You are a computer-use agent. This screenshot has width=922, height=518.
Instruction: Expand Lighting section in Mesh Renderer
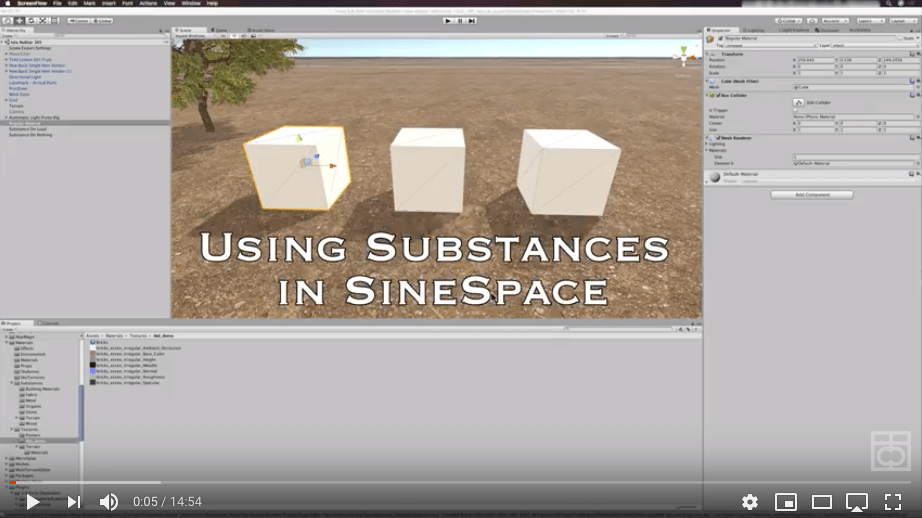point(707,144)
